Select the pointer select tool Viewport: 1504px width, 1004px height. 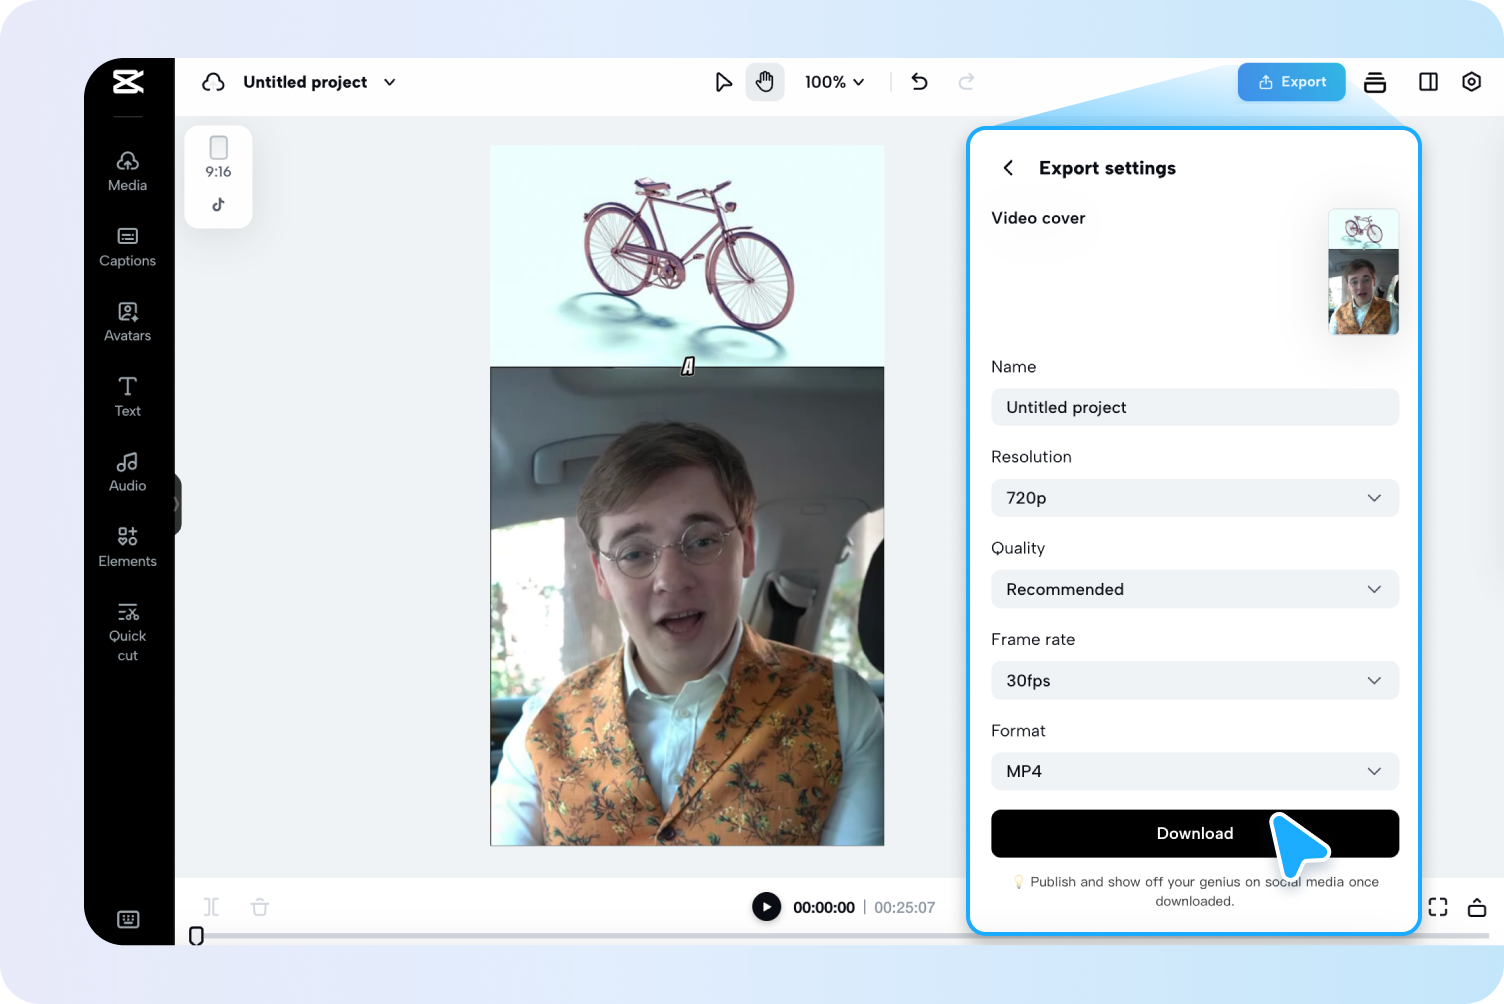[x=723, y=82]
